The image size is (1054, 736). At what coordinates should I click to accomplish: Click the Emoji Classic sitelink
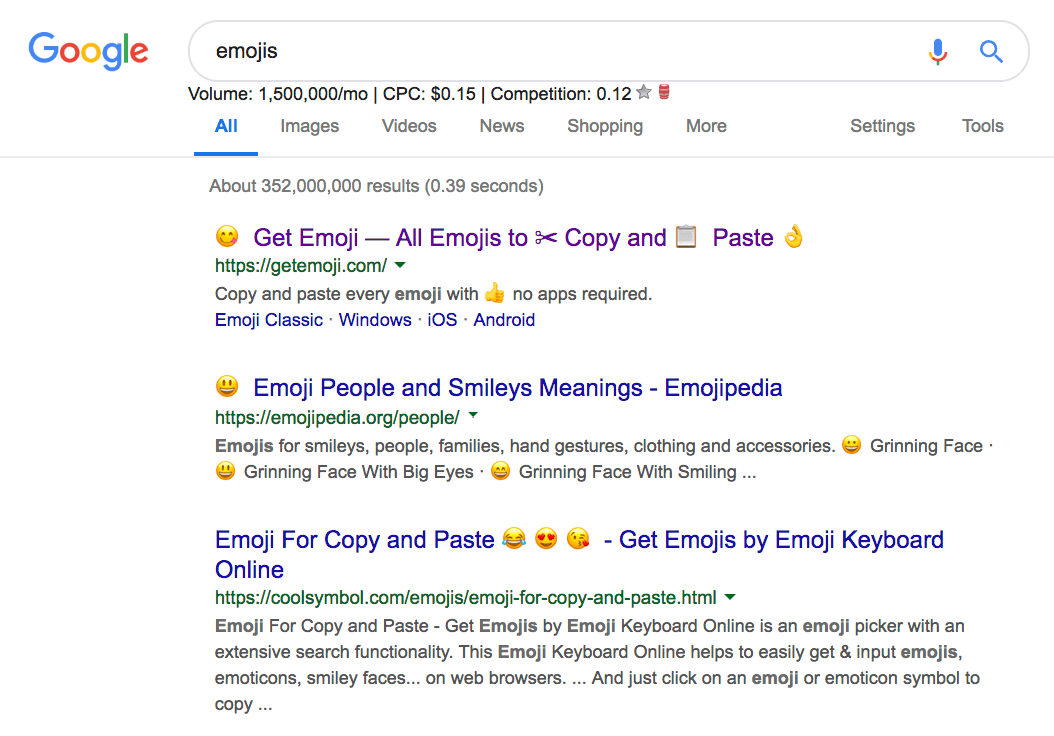[x=267, y=319]
